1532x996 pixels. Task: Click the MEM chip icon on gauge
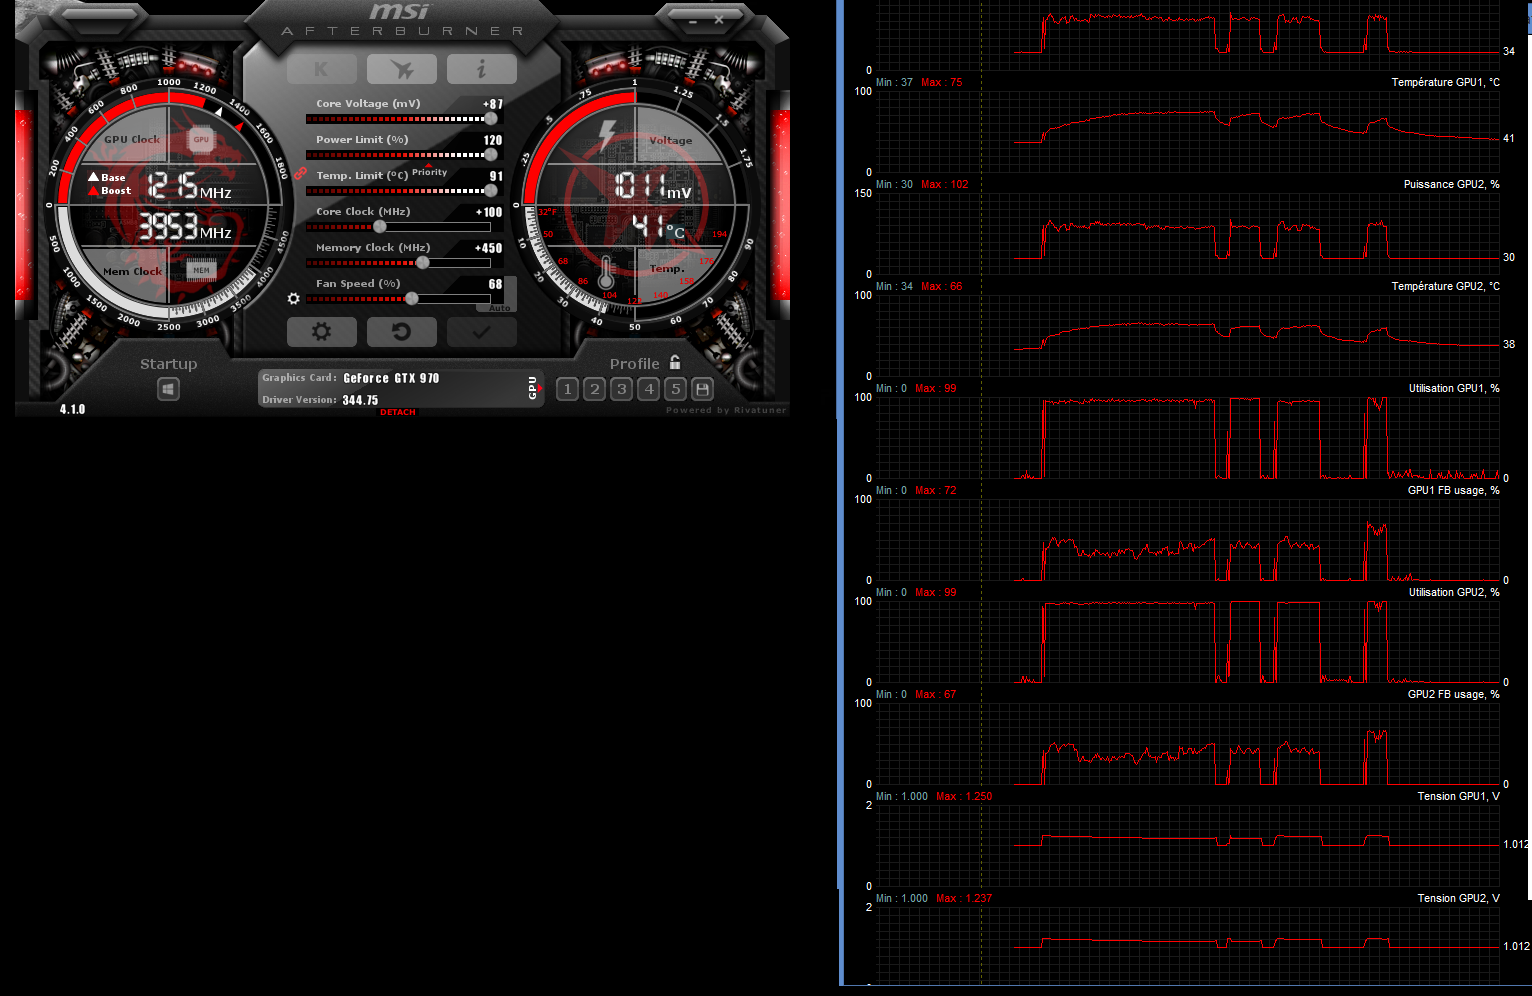[201, 270]
